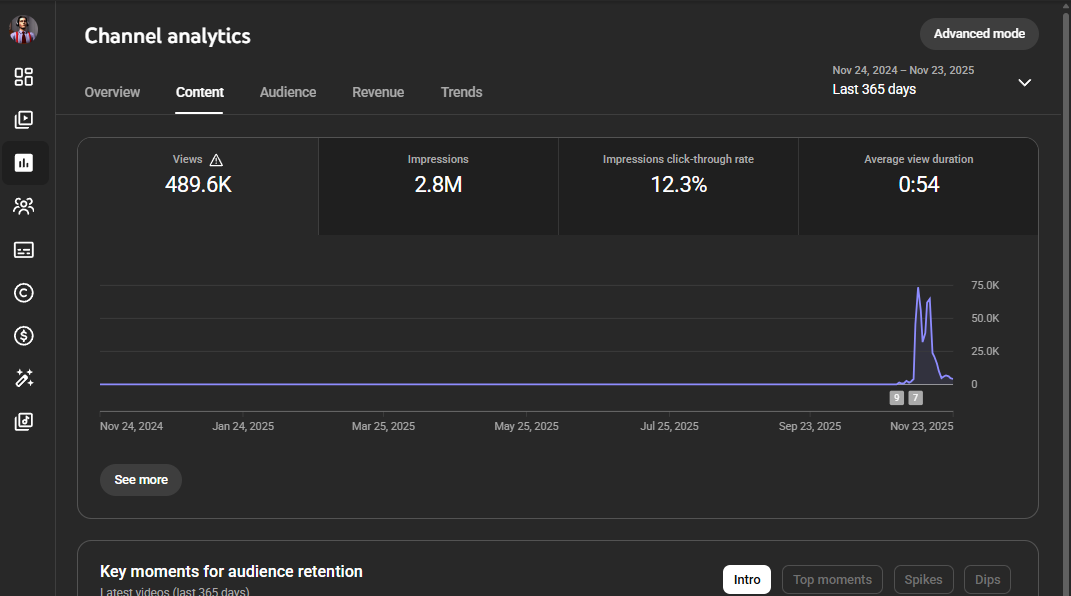This screenshot has width=1071, height=596.
Task: Select the Spikes retention chip
Action: point(923,579)
